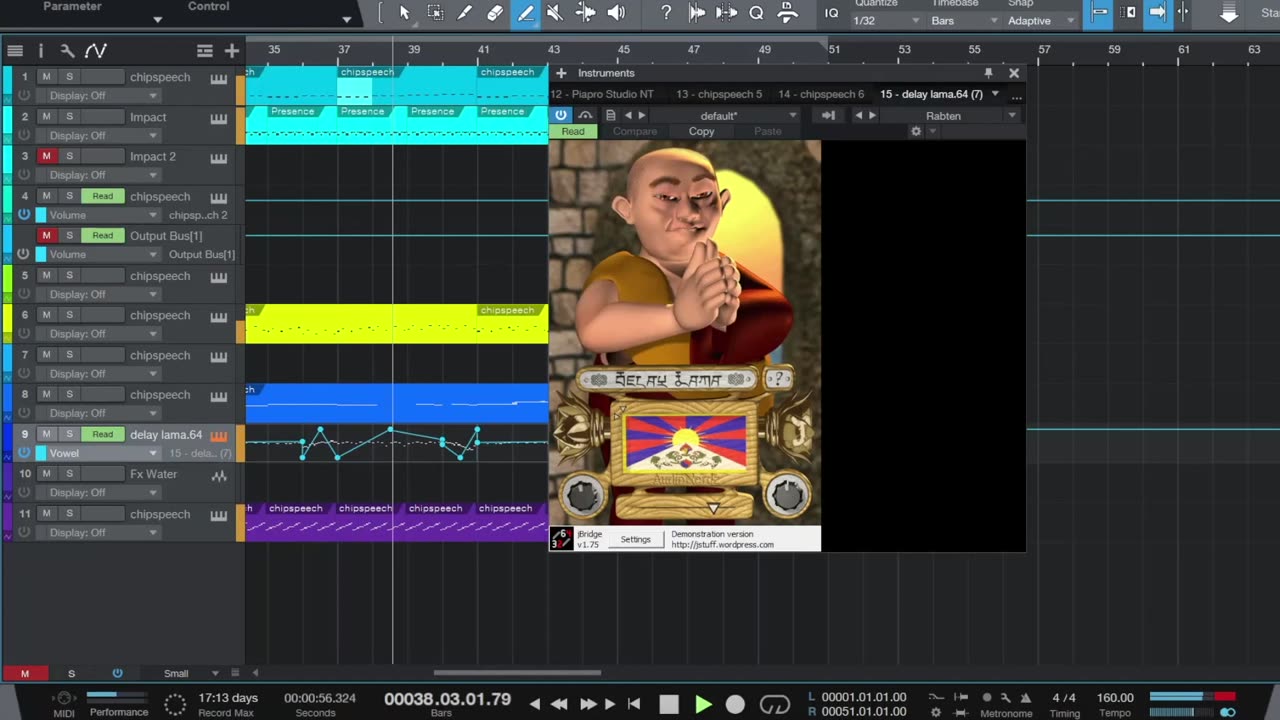Screen dimensions: 1280x720
Task: Toggle plugin power bypass button
Action: [561, 116]
